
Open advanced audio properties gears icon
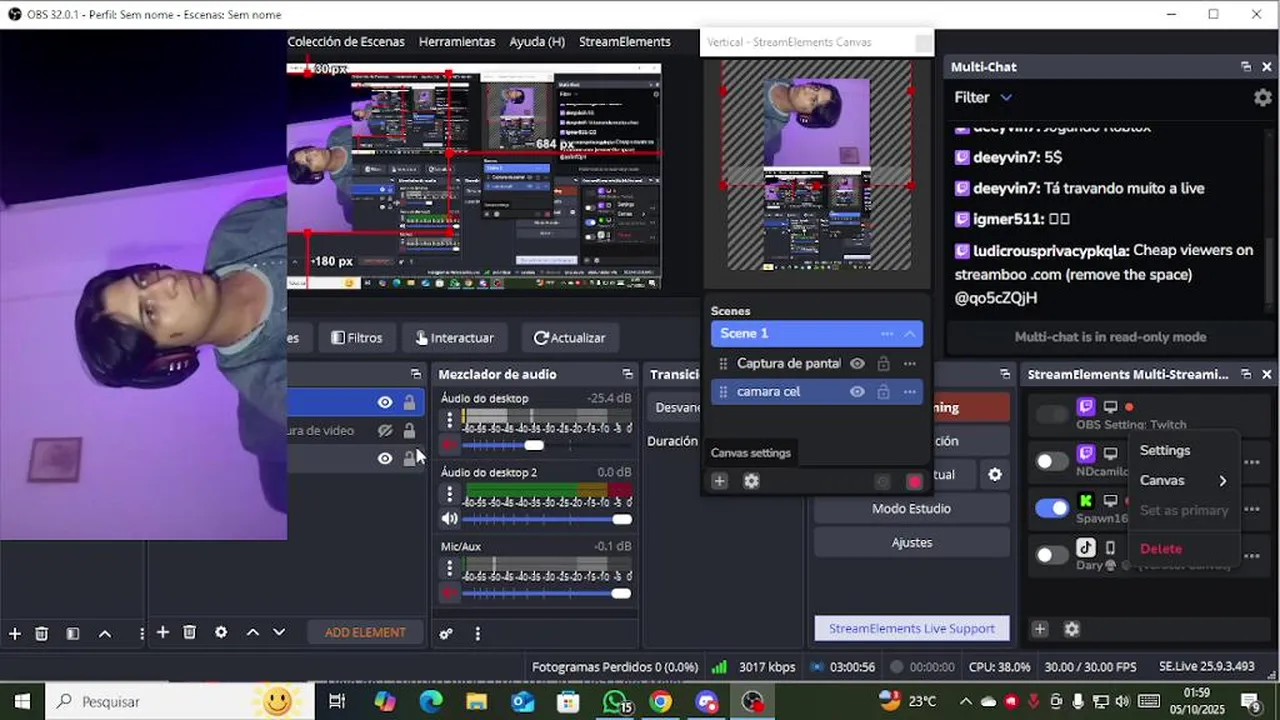tap(446, 633)
